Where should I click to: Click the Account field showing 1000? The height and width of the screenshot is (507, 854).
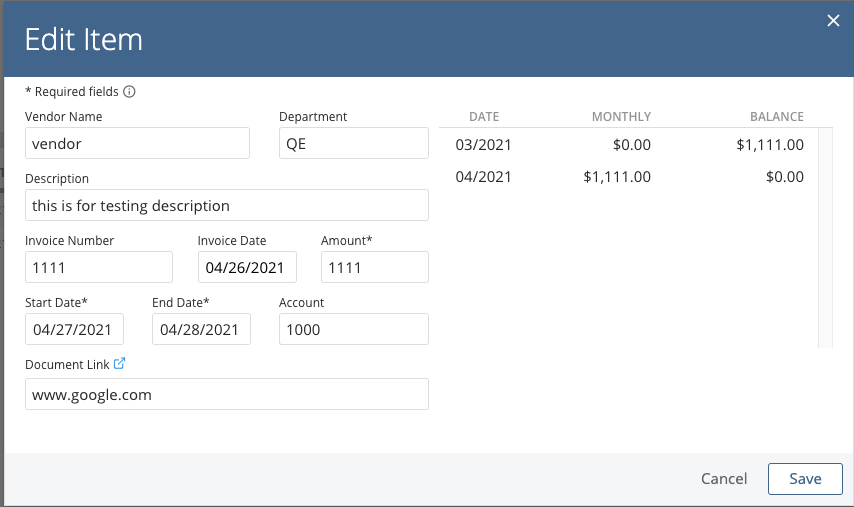(353, 329)
